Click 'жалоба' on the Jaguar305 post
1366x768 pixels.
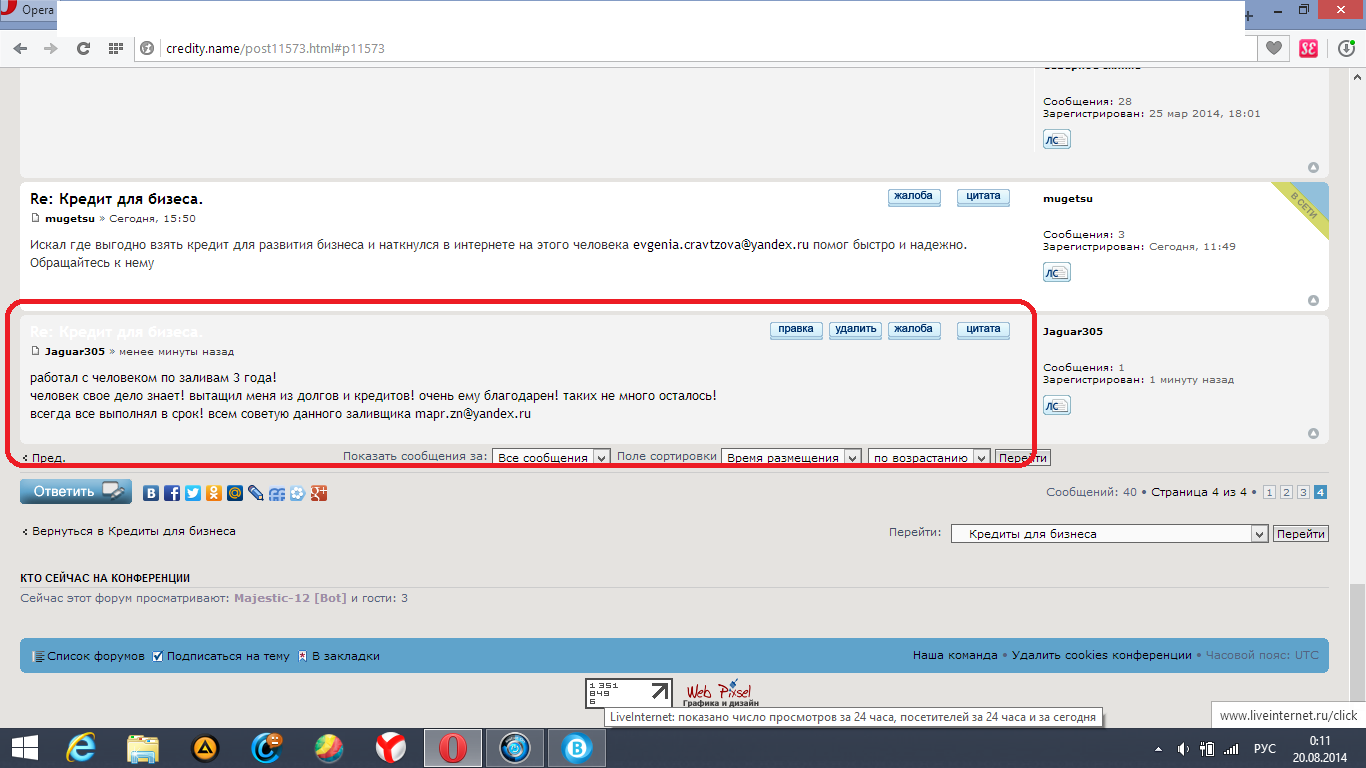914,330
